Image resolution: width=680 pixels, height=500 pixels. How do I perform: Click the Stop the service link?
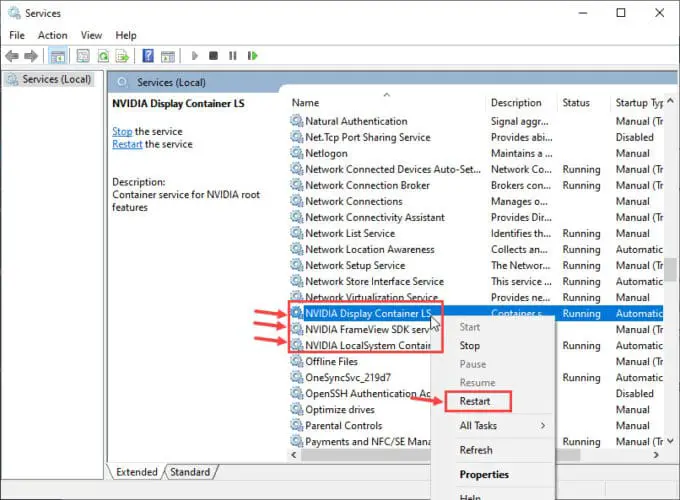122,131
